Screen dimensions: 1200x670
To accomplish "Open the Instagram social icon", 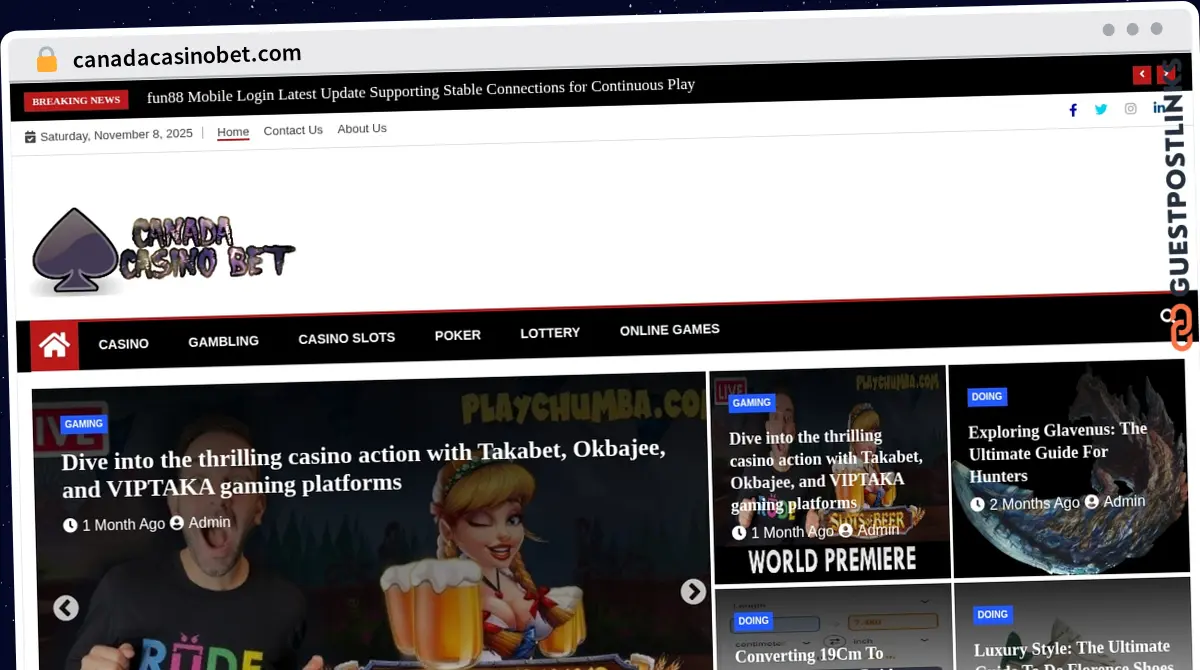I will coord(1130,108).
